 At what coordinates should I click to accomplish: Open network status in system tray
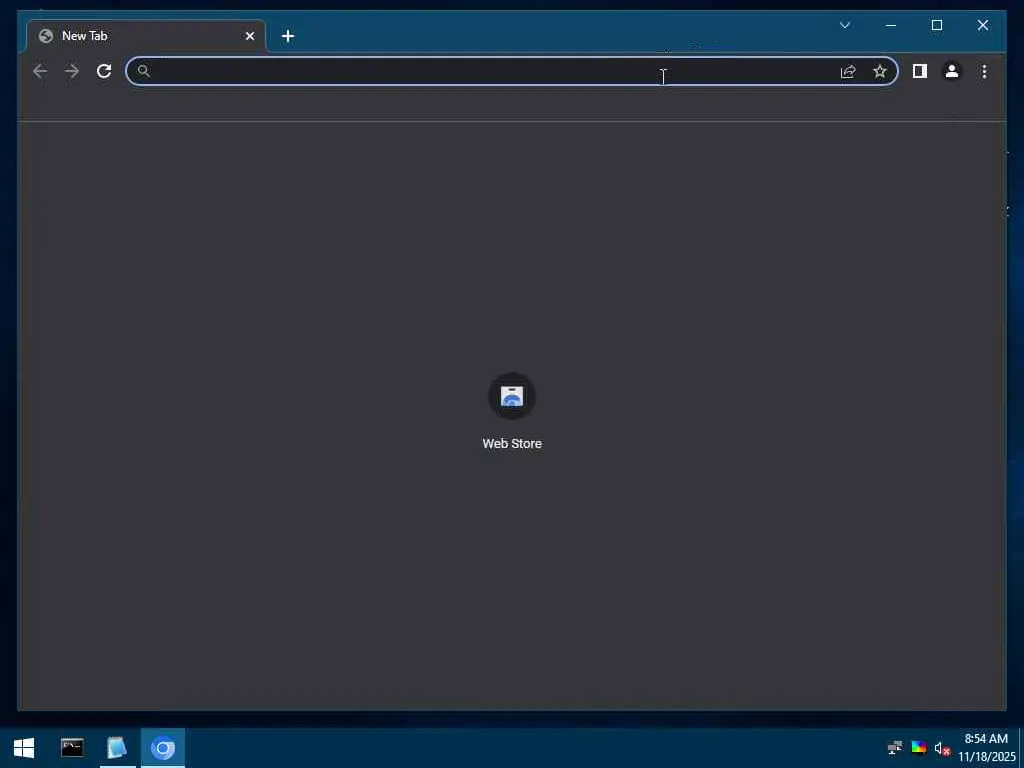895,748
